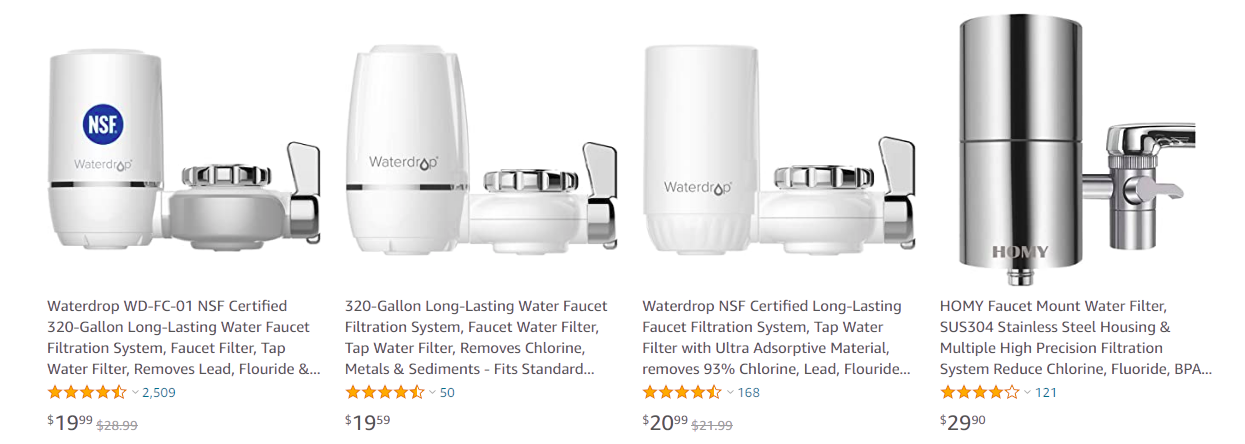View the 168 customer reviews

749,392
